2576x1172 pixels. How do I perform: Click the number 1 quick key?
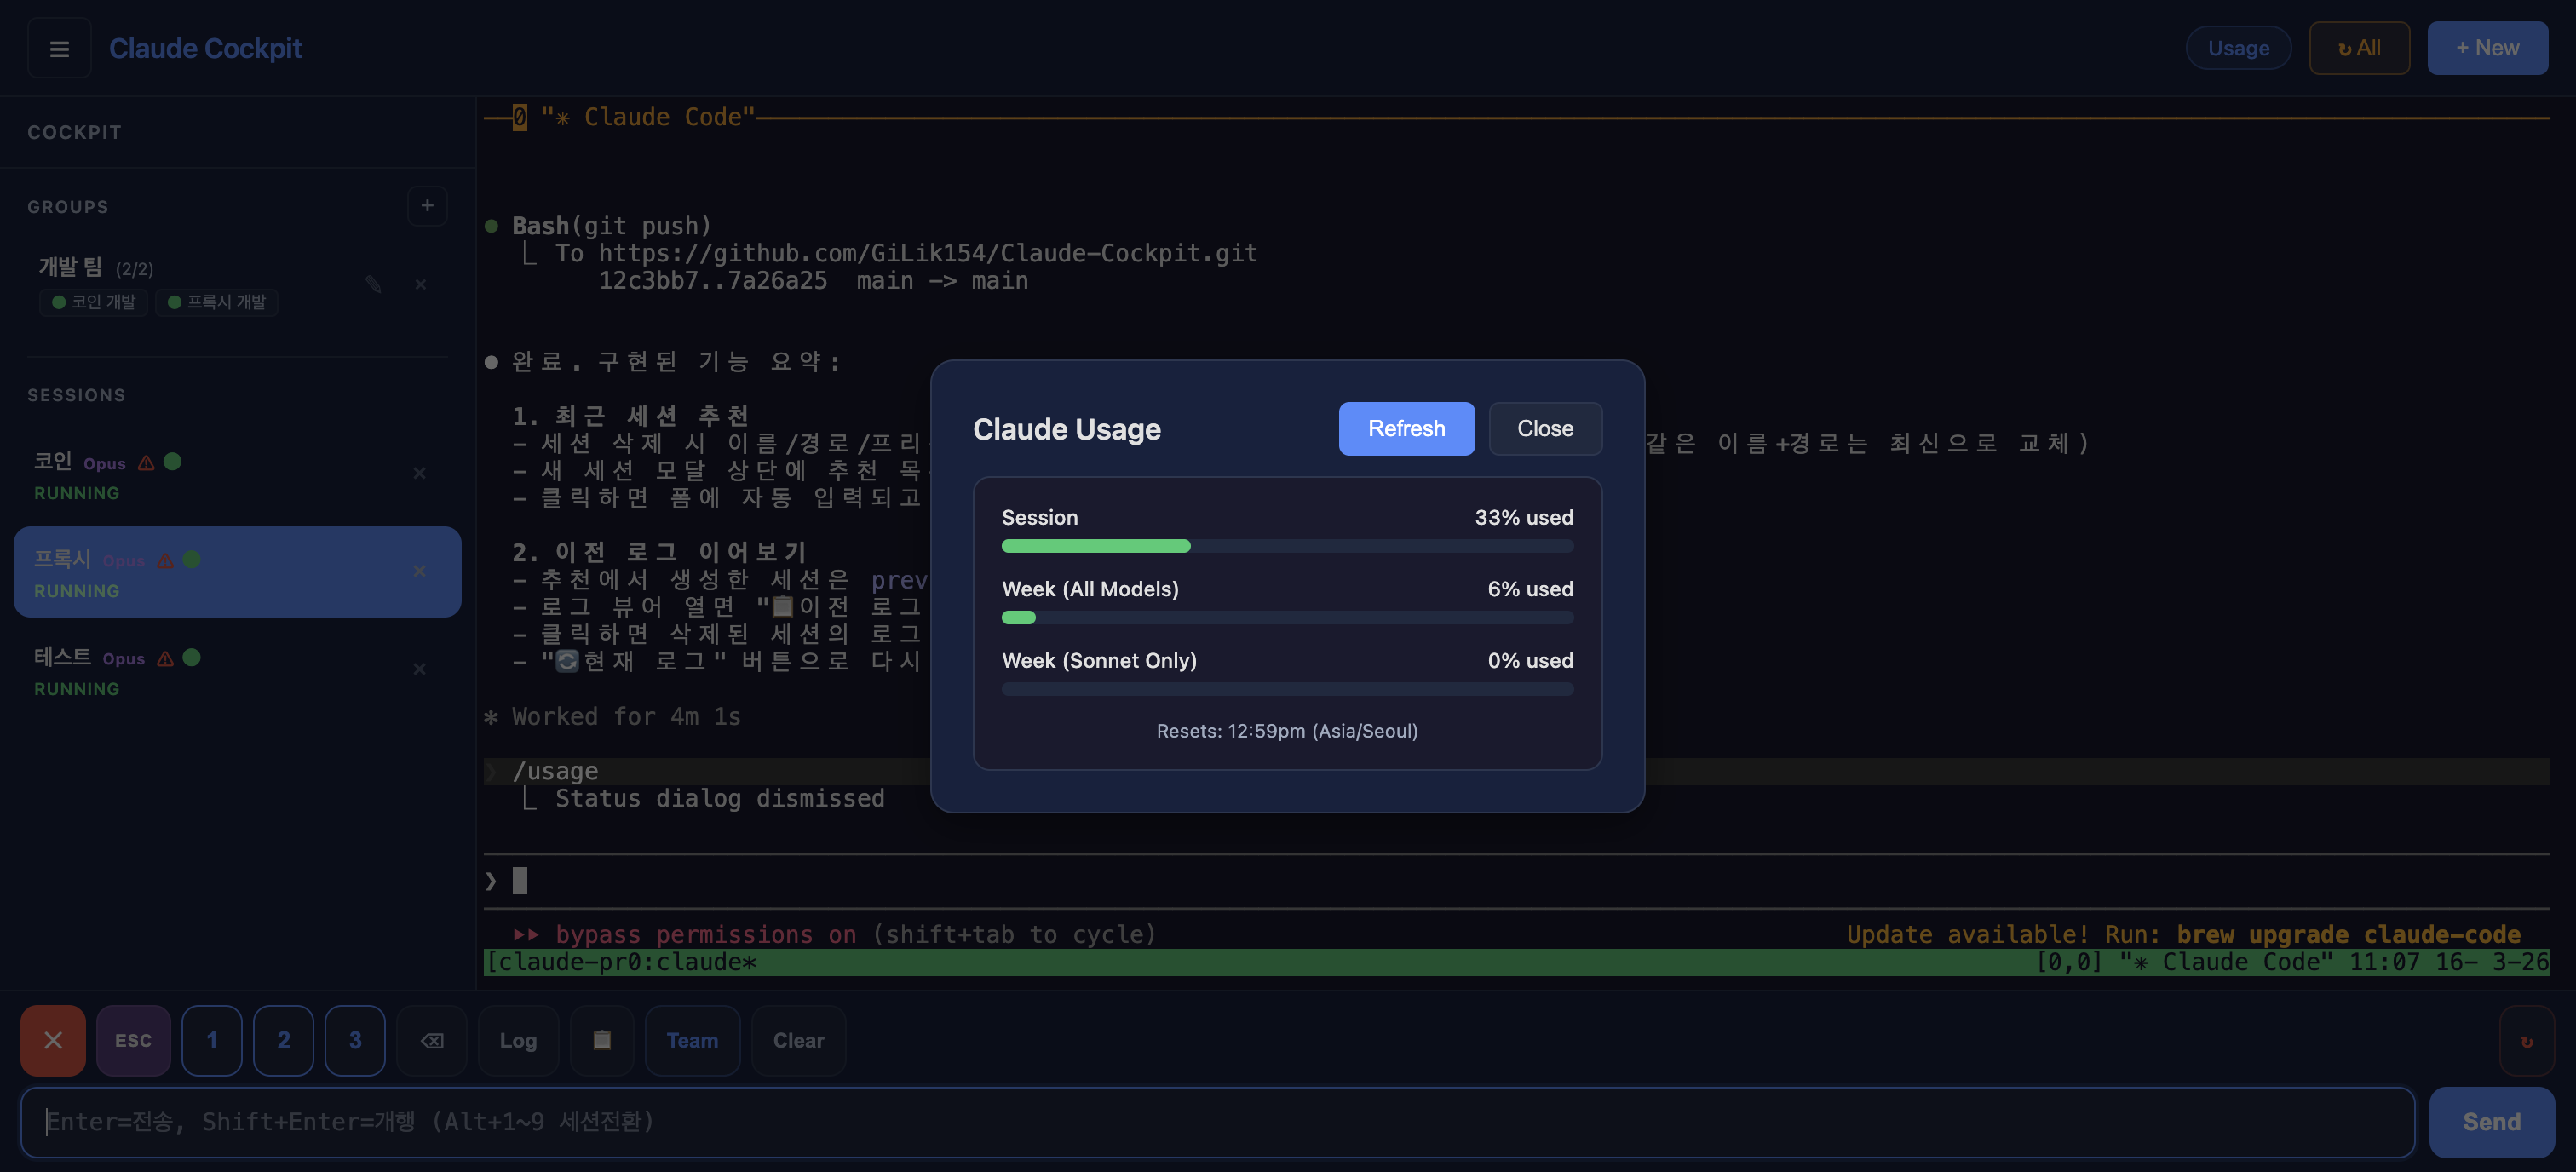pos(212,1040)
